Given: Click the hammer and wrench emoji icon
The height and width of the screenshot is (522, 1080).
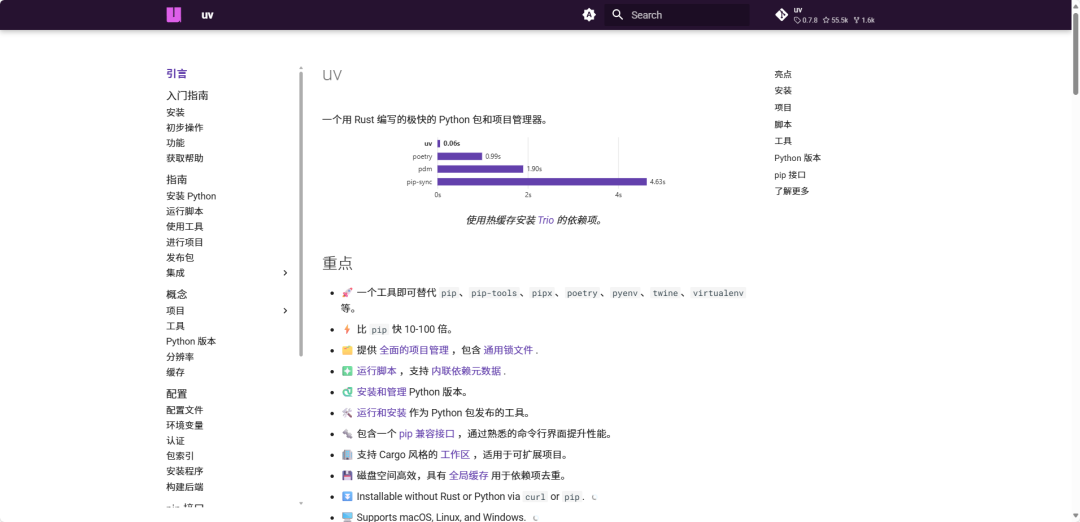Looking at the screenshot, I should pos(347,413).
